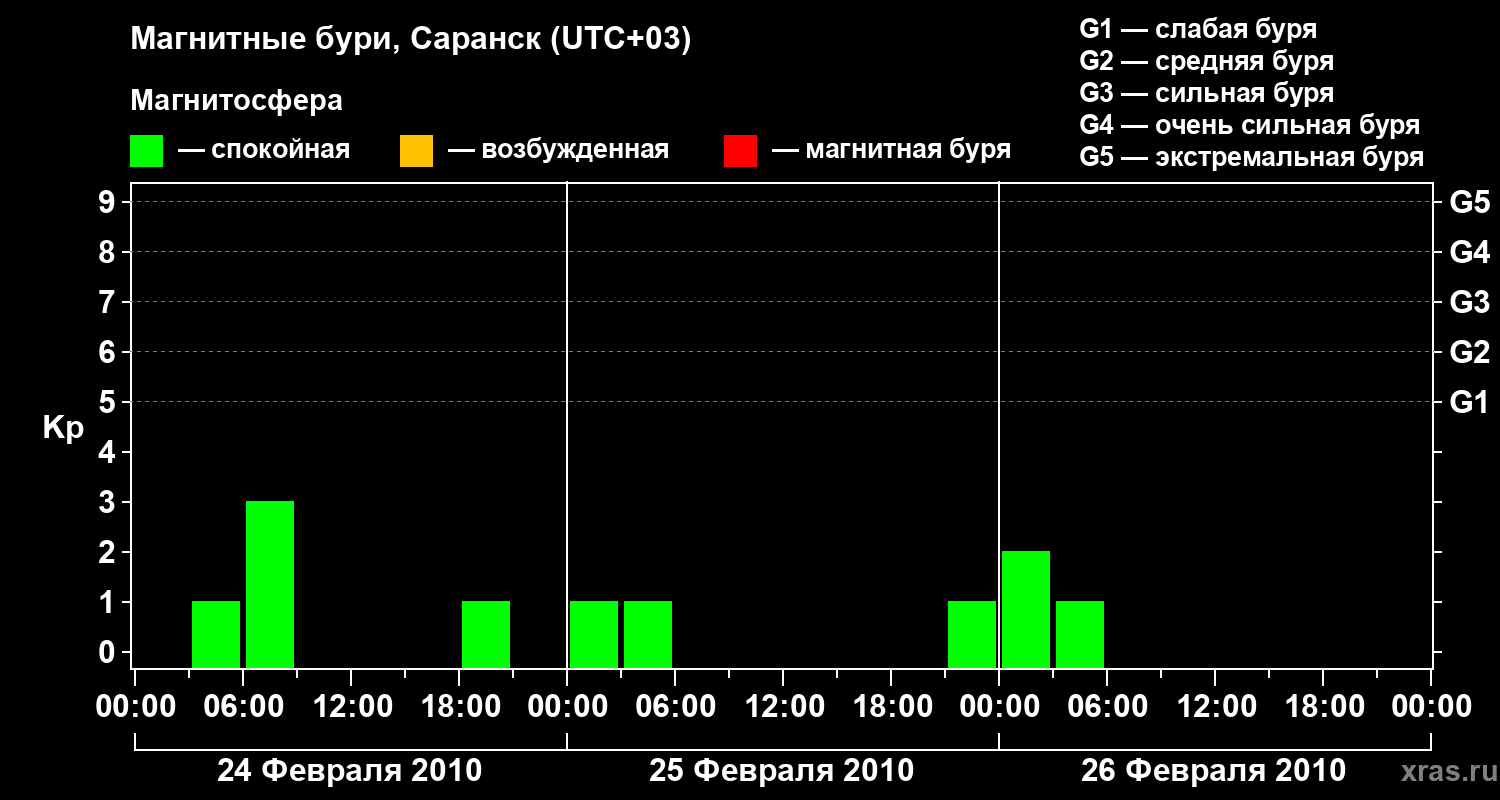Click the 18:00–21:00 bar on 24 February
1500x800 pixels.
point(486,634)
